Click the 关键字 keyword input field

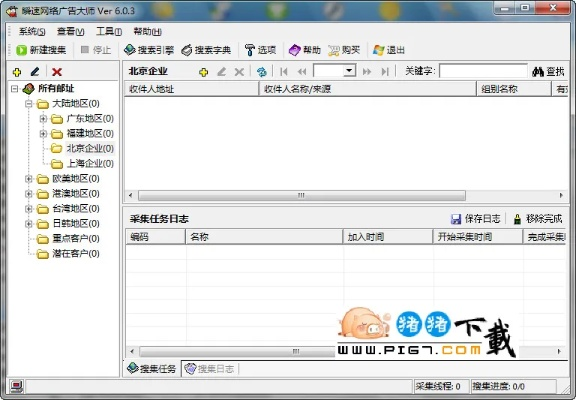tap(483, 71)
